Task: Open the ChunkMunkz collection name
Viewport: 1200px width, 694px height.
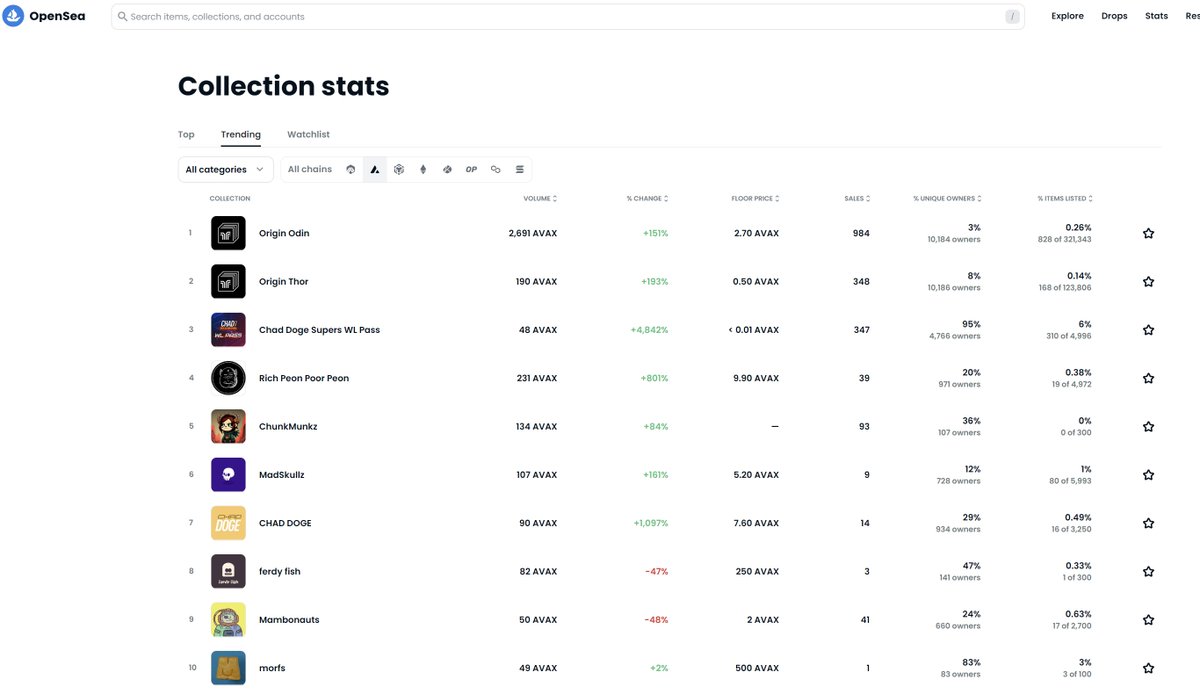Action: 287,427
